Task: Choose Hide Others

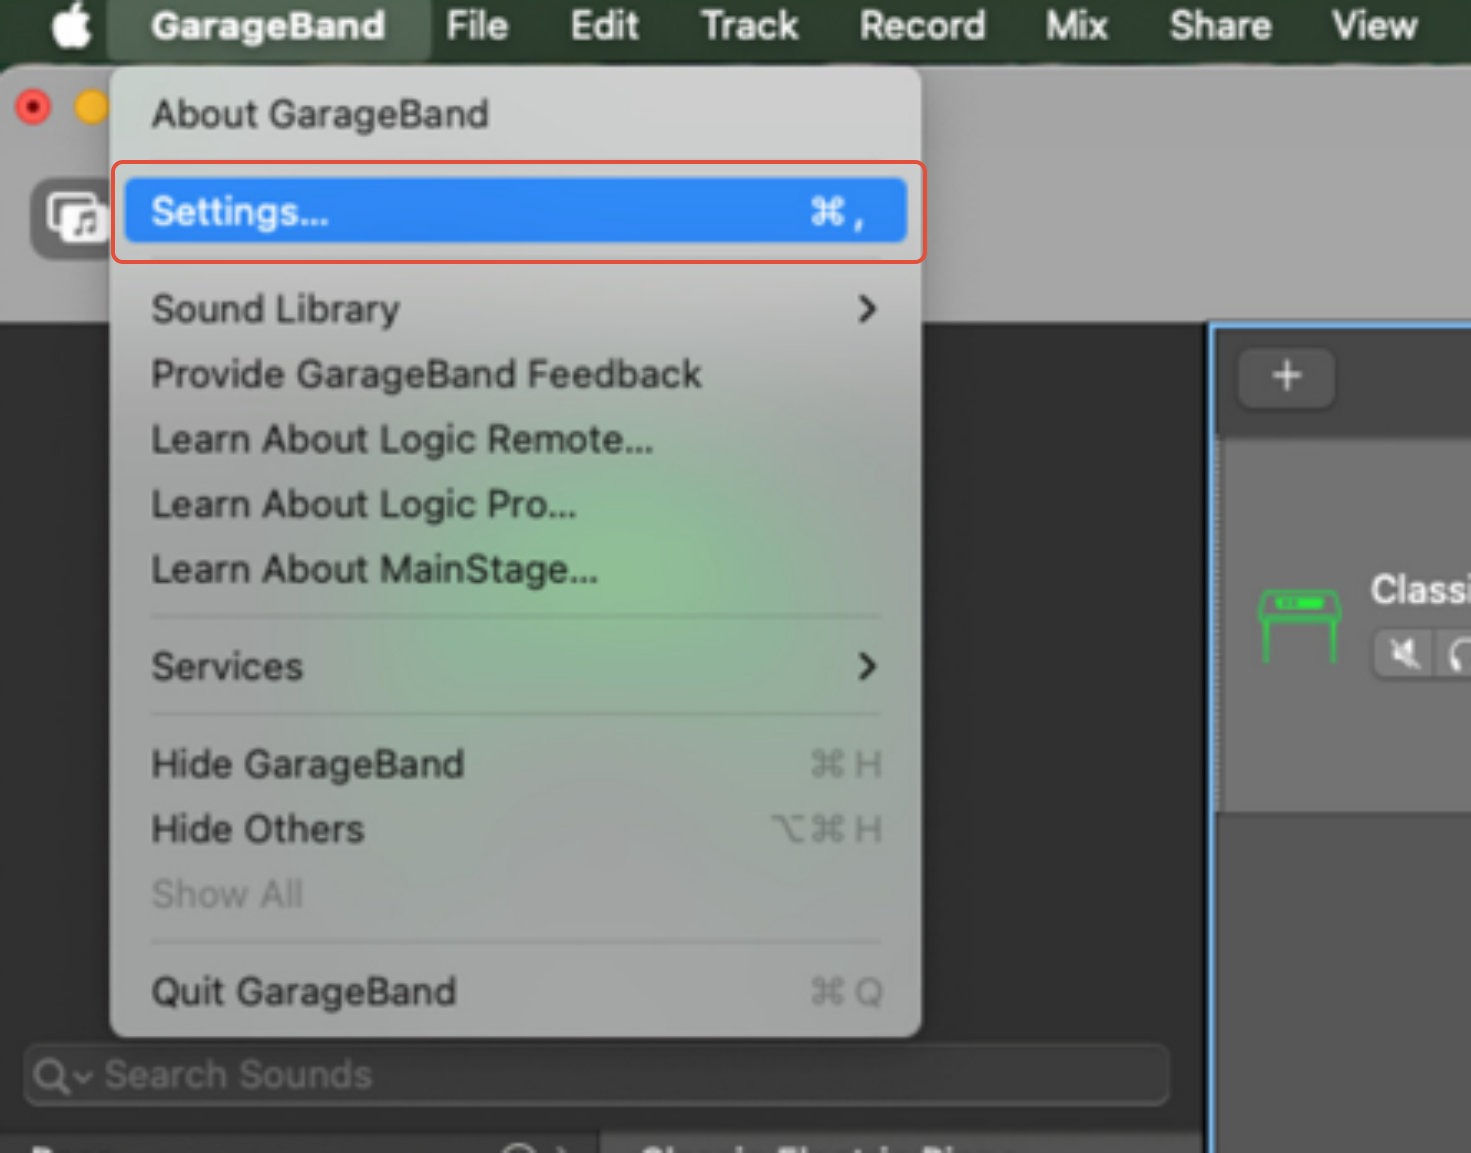Action: click(515, 829)
